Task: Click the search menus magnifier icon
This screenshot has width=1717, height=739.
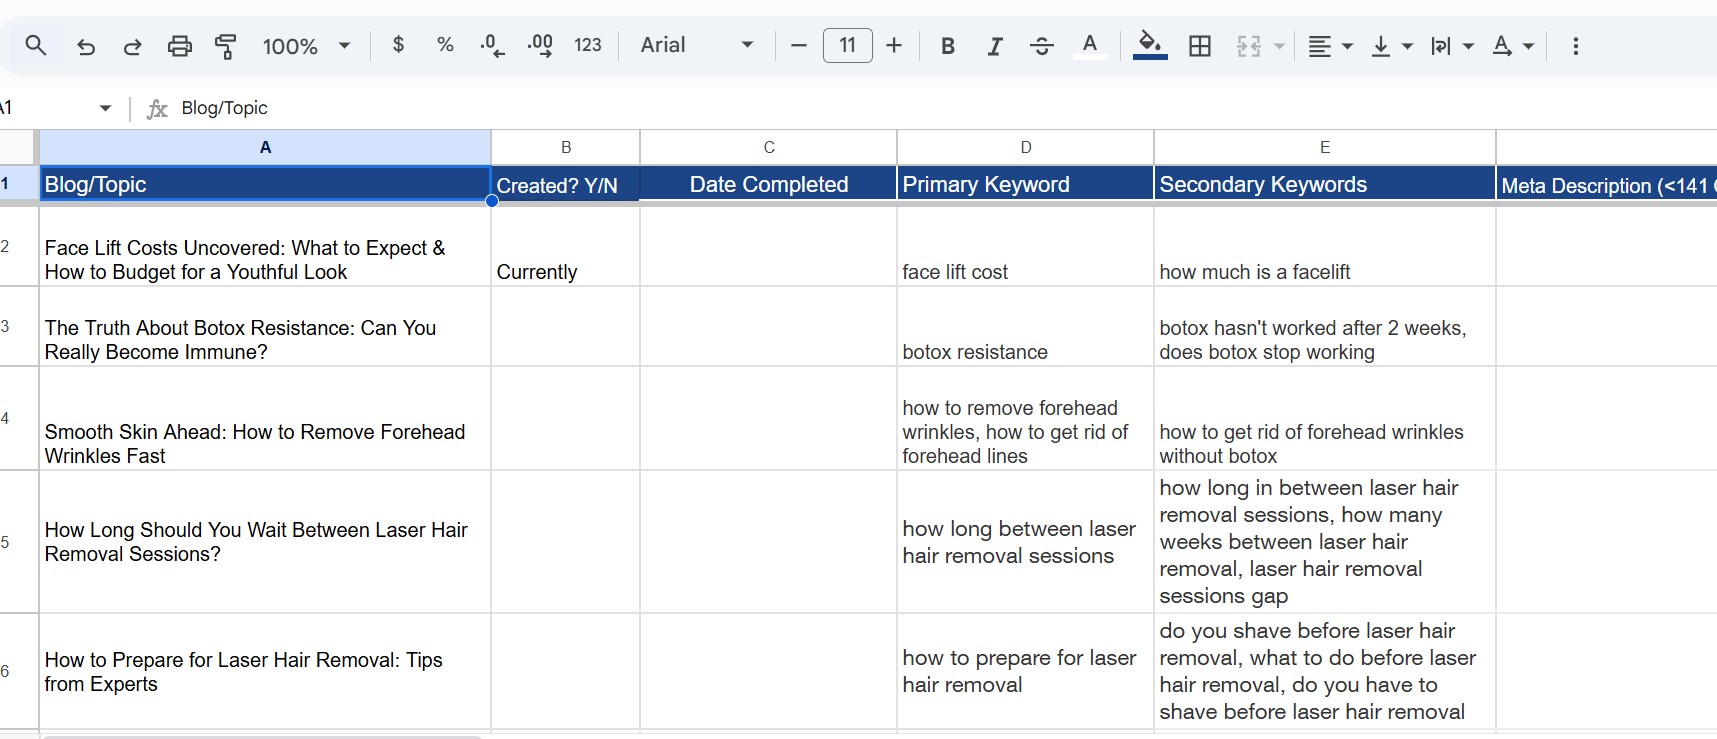Action: [x=36, y=46]
